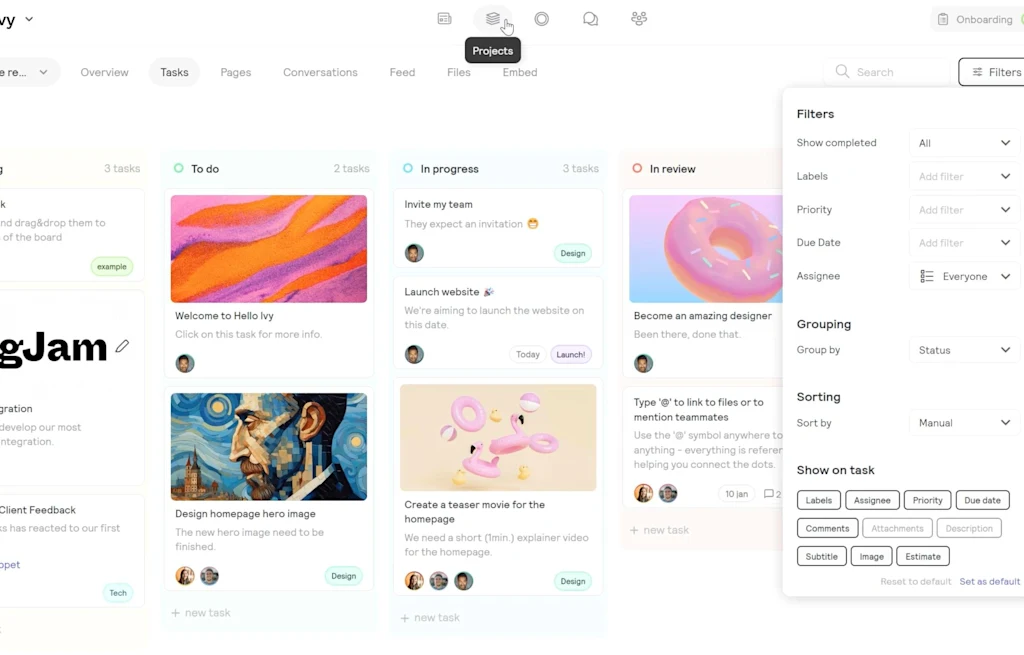Open the Projects stack icon
Image resolution: width=1024 pixels, height=655 pixels.
pyautogui.click(x=493, y=19)
